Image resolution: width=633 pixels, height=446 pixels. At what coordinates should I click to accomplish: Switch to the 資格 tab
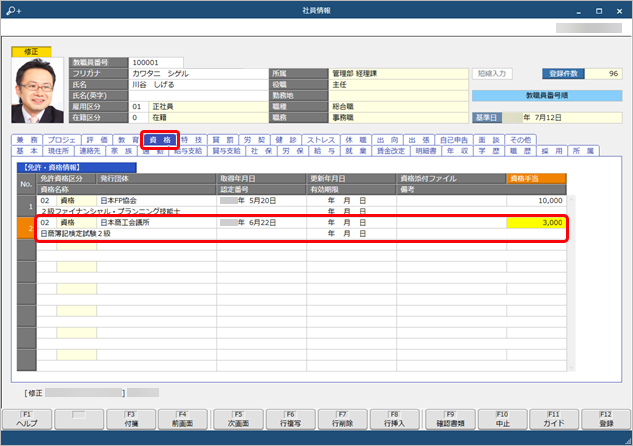[160, 140]
